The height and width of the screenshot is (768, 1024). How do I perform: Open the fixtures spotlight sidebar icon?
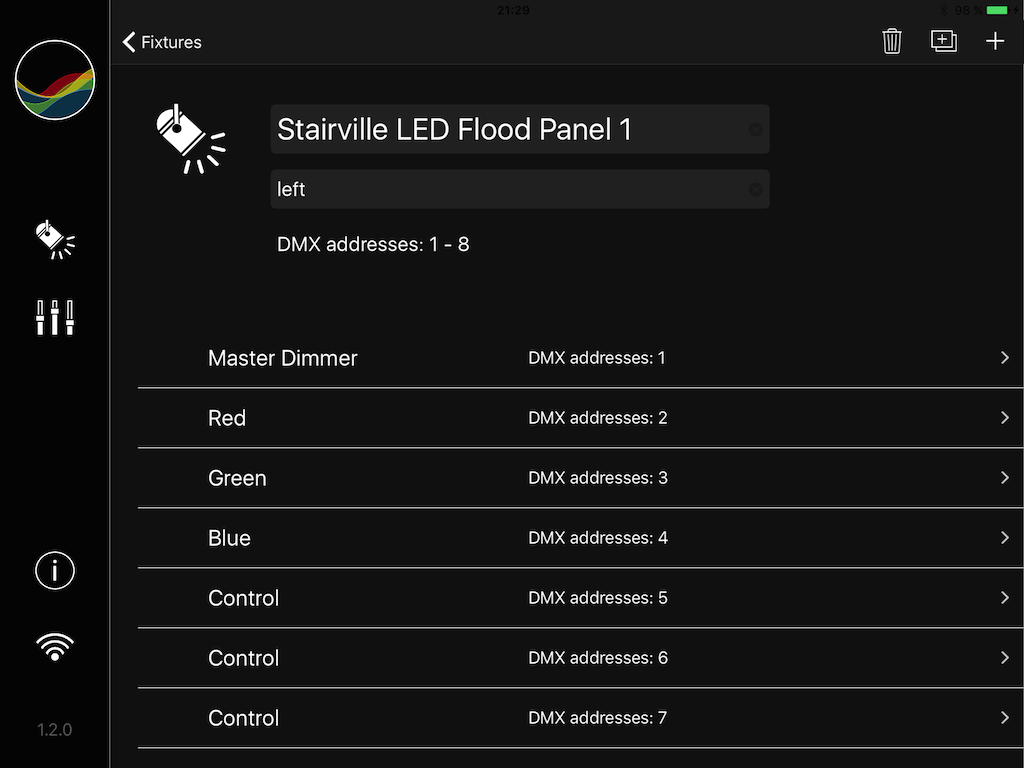click(x=55, y=240)
